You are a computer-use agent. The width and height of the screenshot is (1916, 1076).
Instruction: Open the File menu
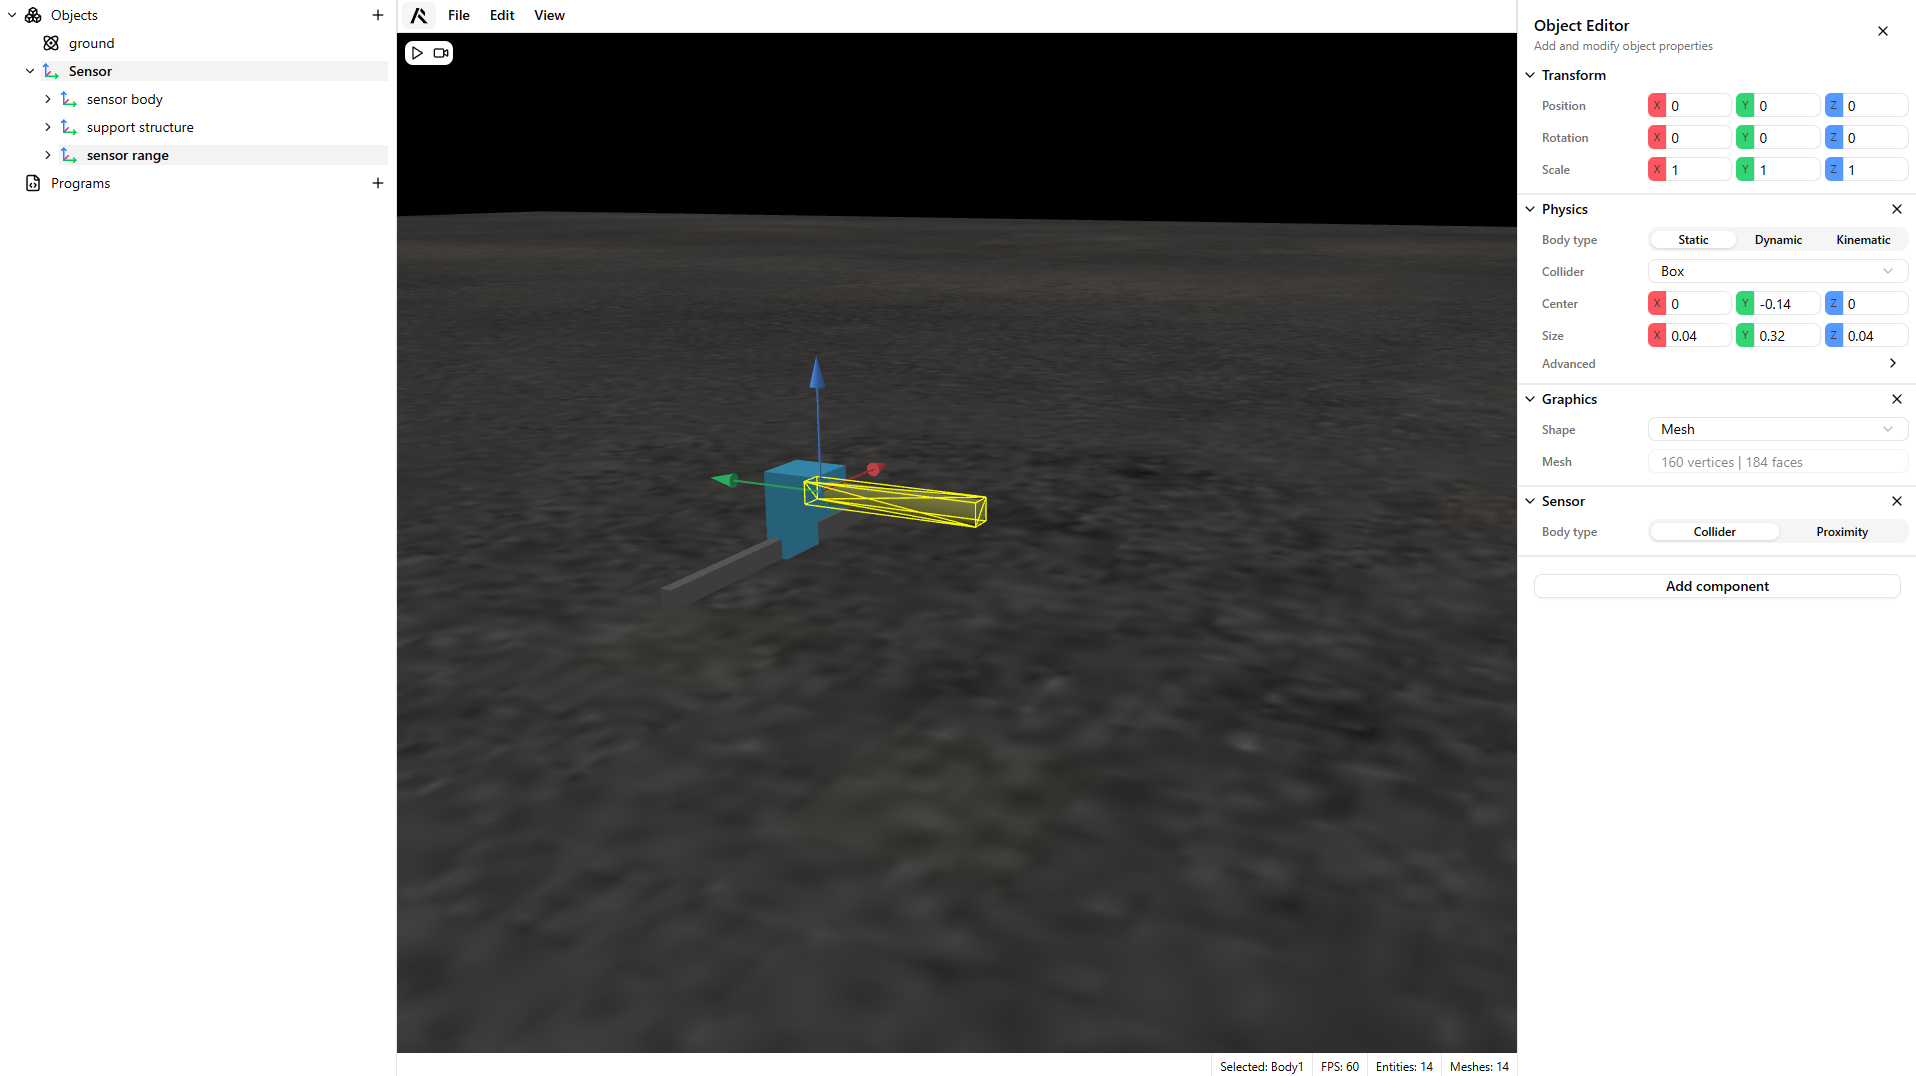(x=458, y=15)
